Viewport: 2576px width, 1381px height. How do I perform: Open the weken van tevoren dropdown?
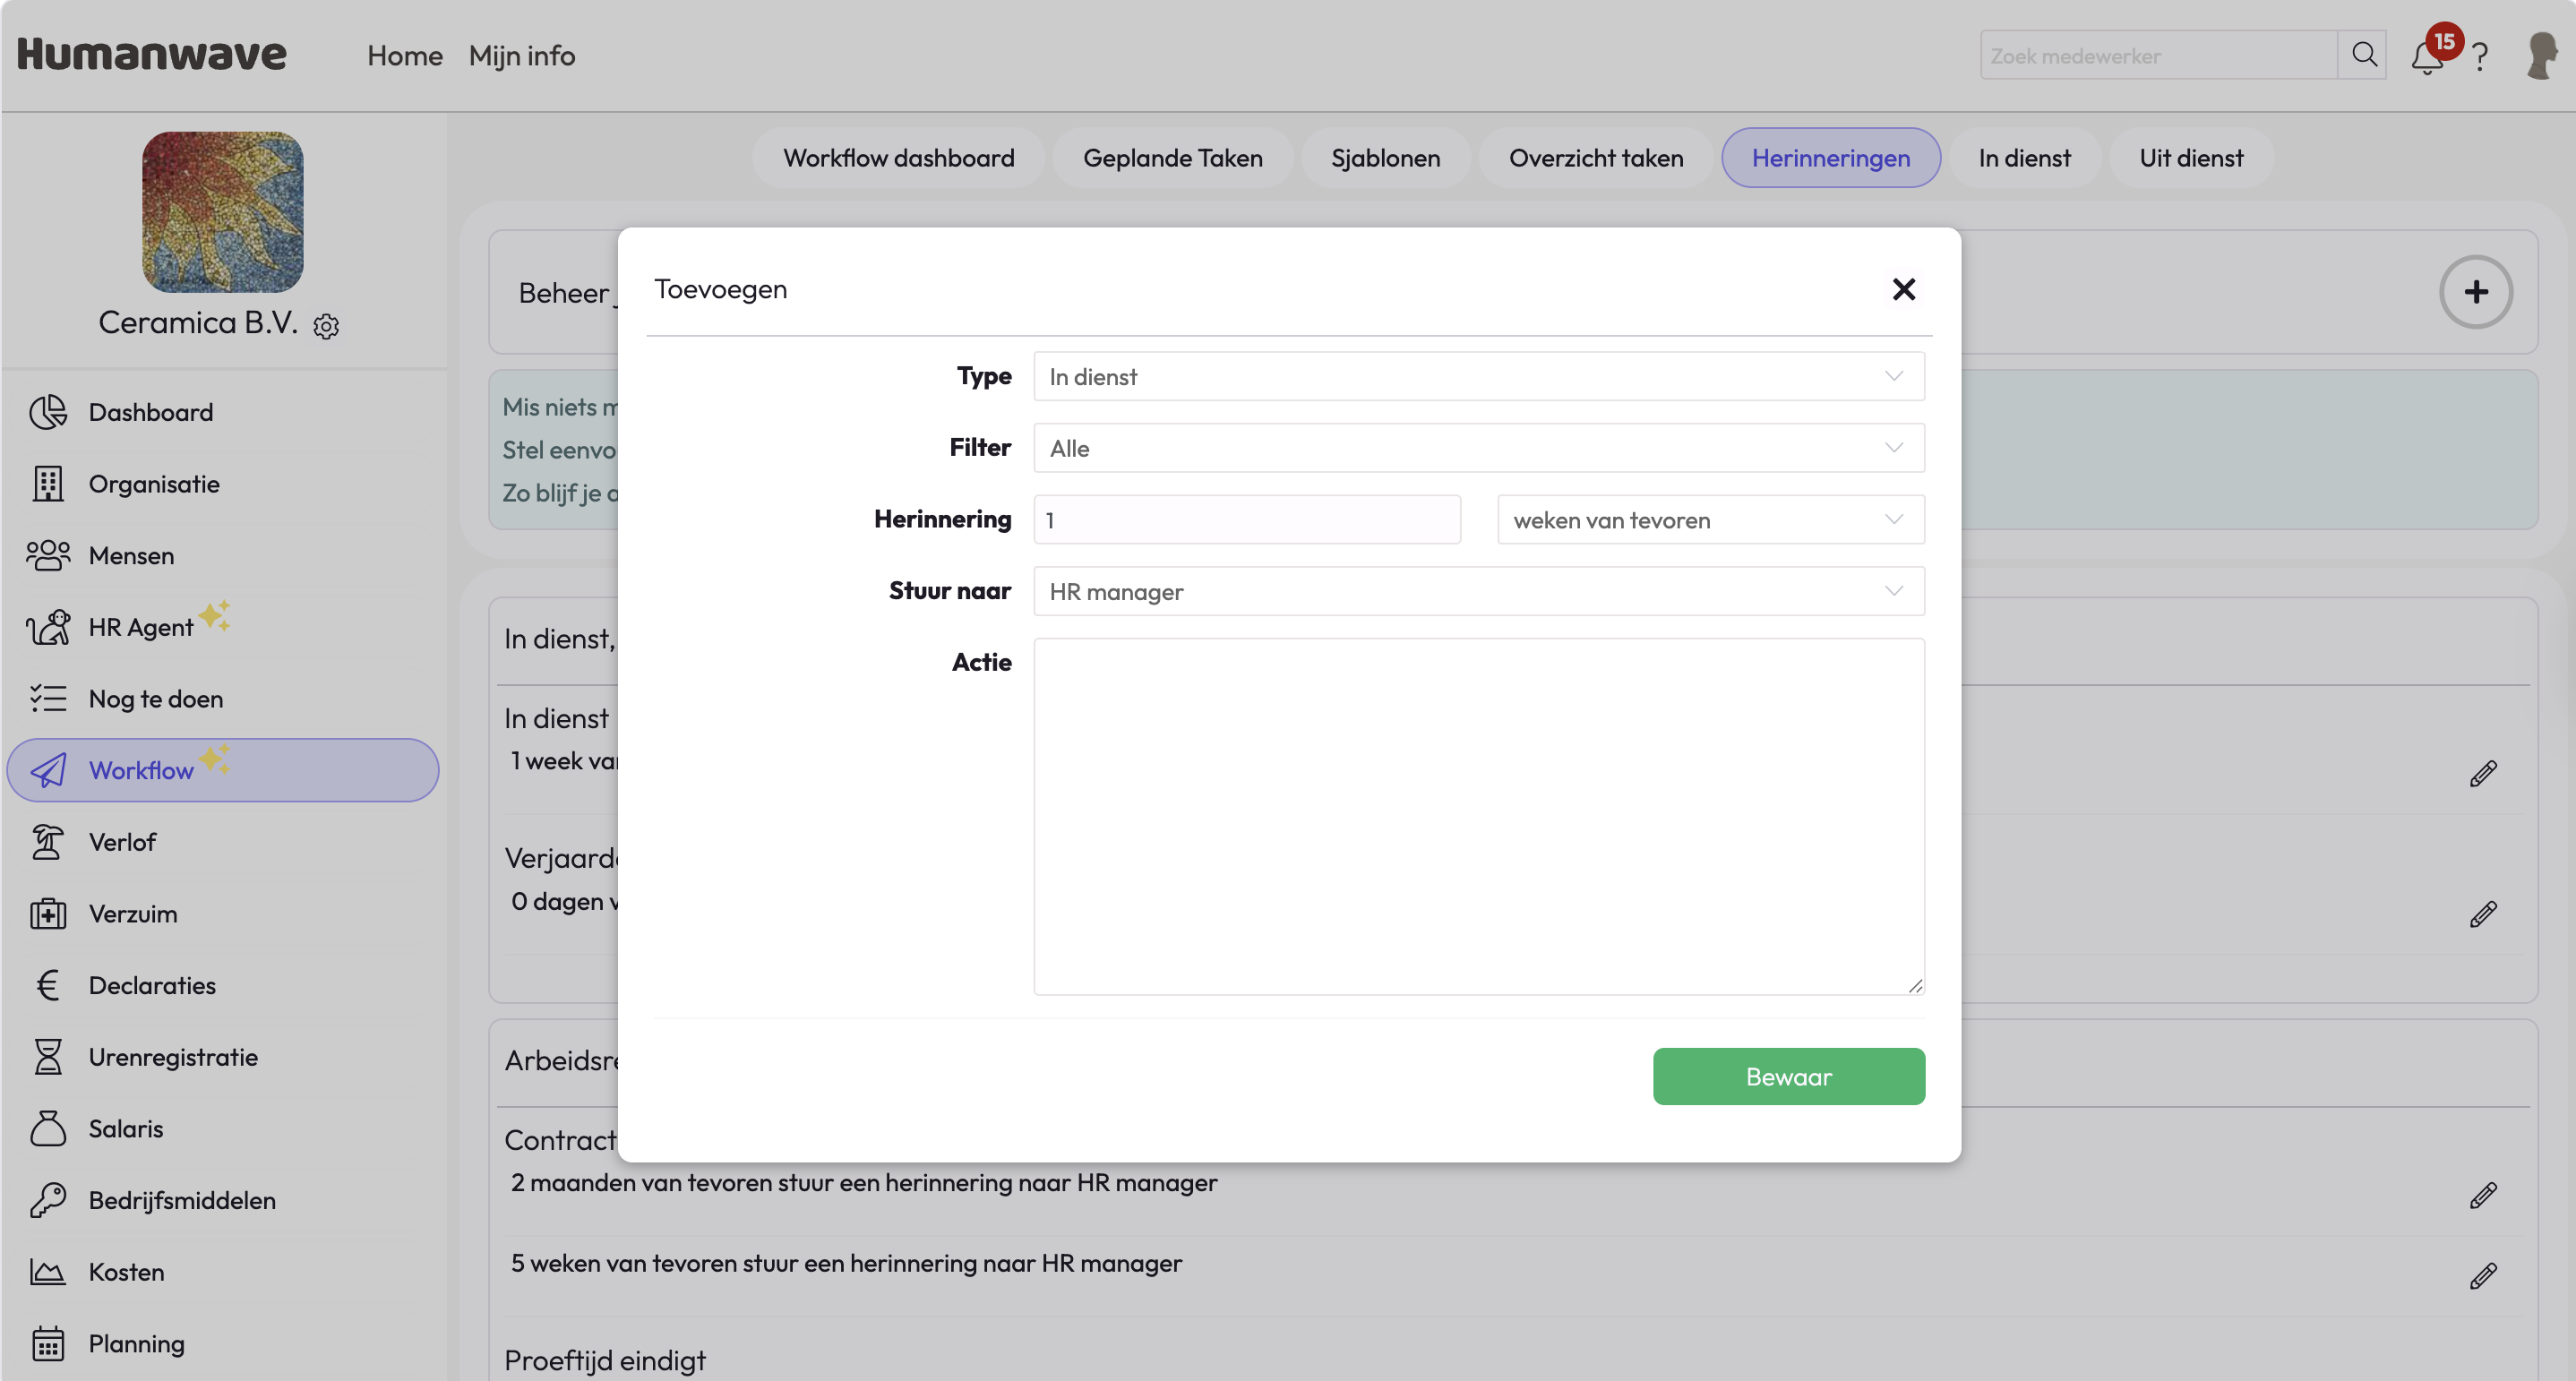(1710, 520)
